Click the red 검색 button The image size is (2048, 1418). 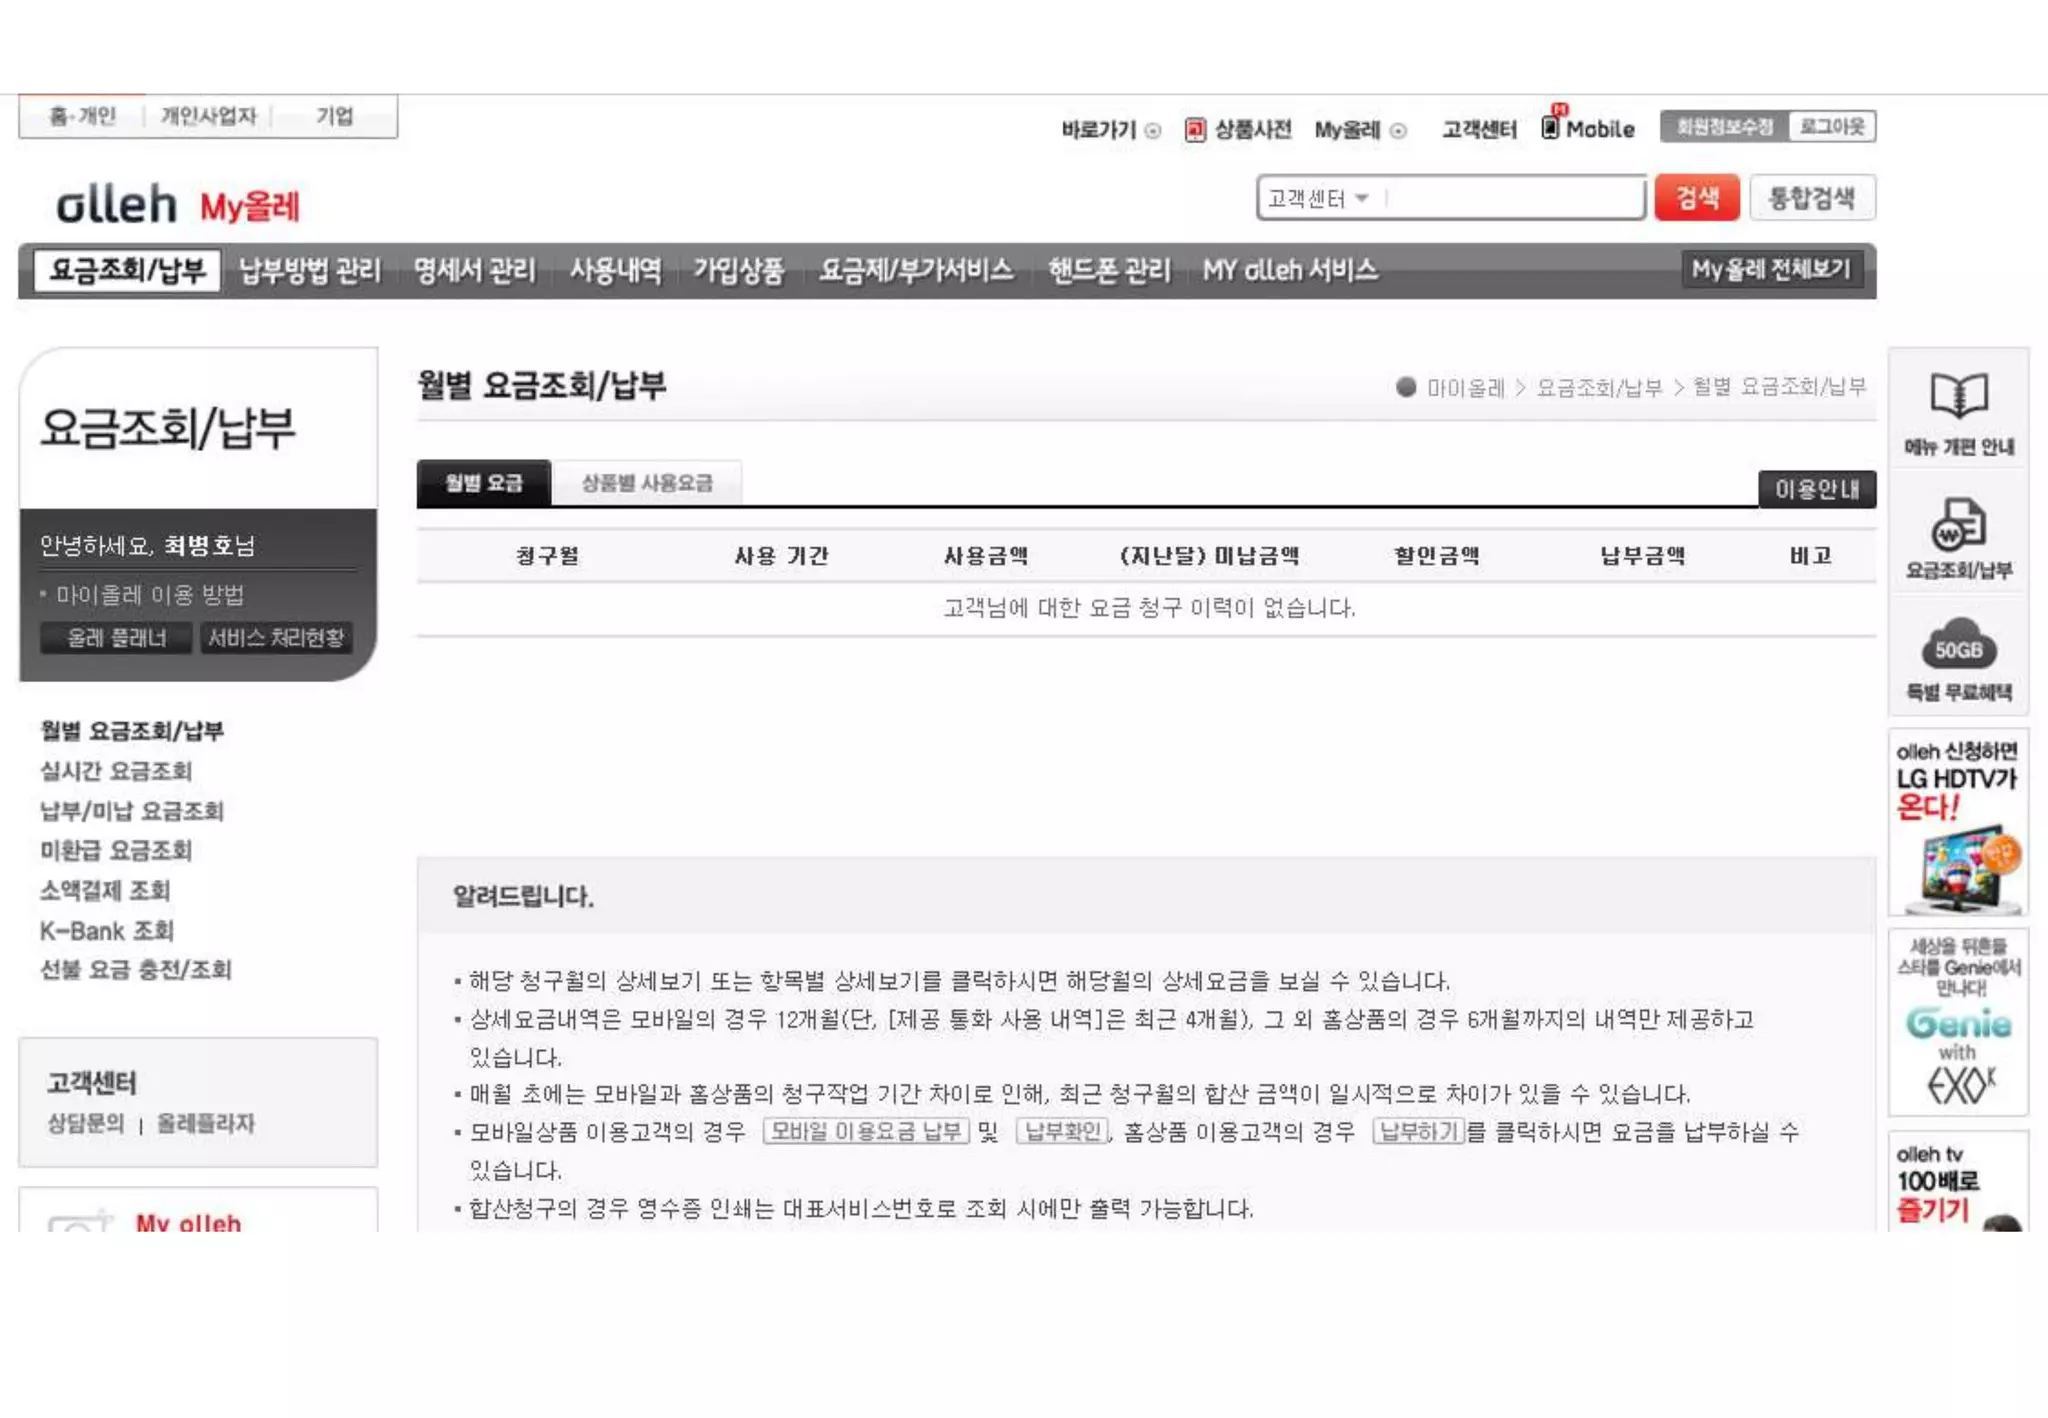click(1697, 197)
